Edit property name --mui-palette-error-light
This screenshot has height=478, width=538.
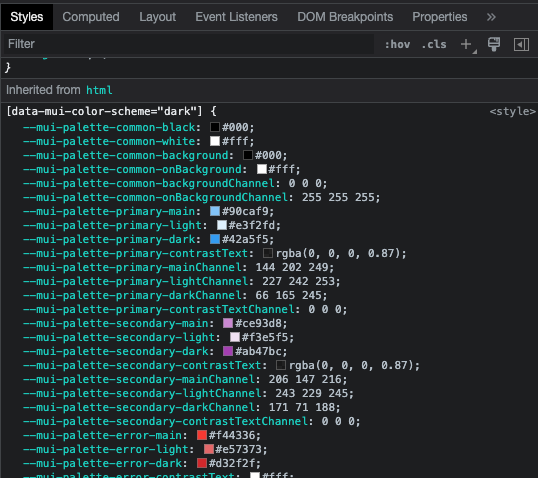(106, 449)
